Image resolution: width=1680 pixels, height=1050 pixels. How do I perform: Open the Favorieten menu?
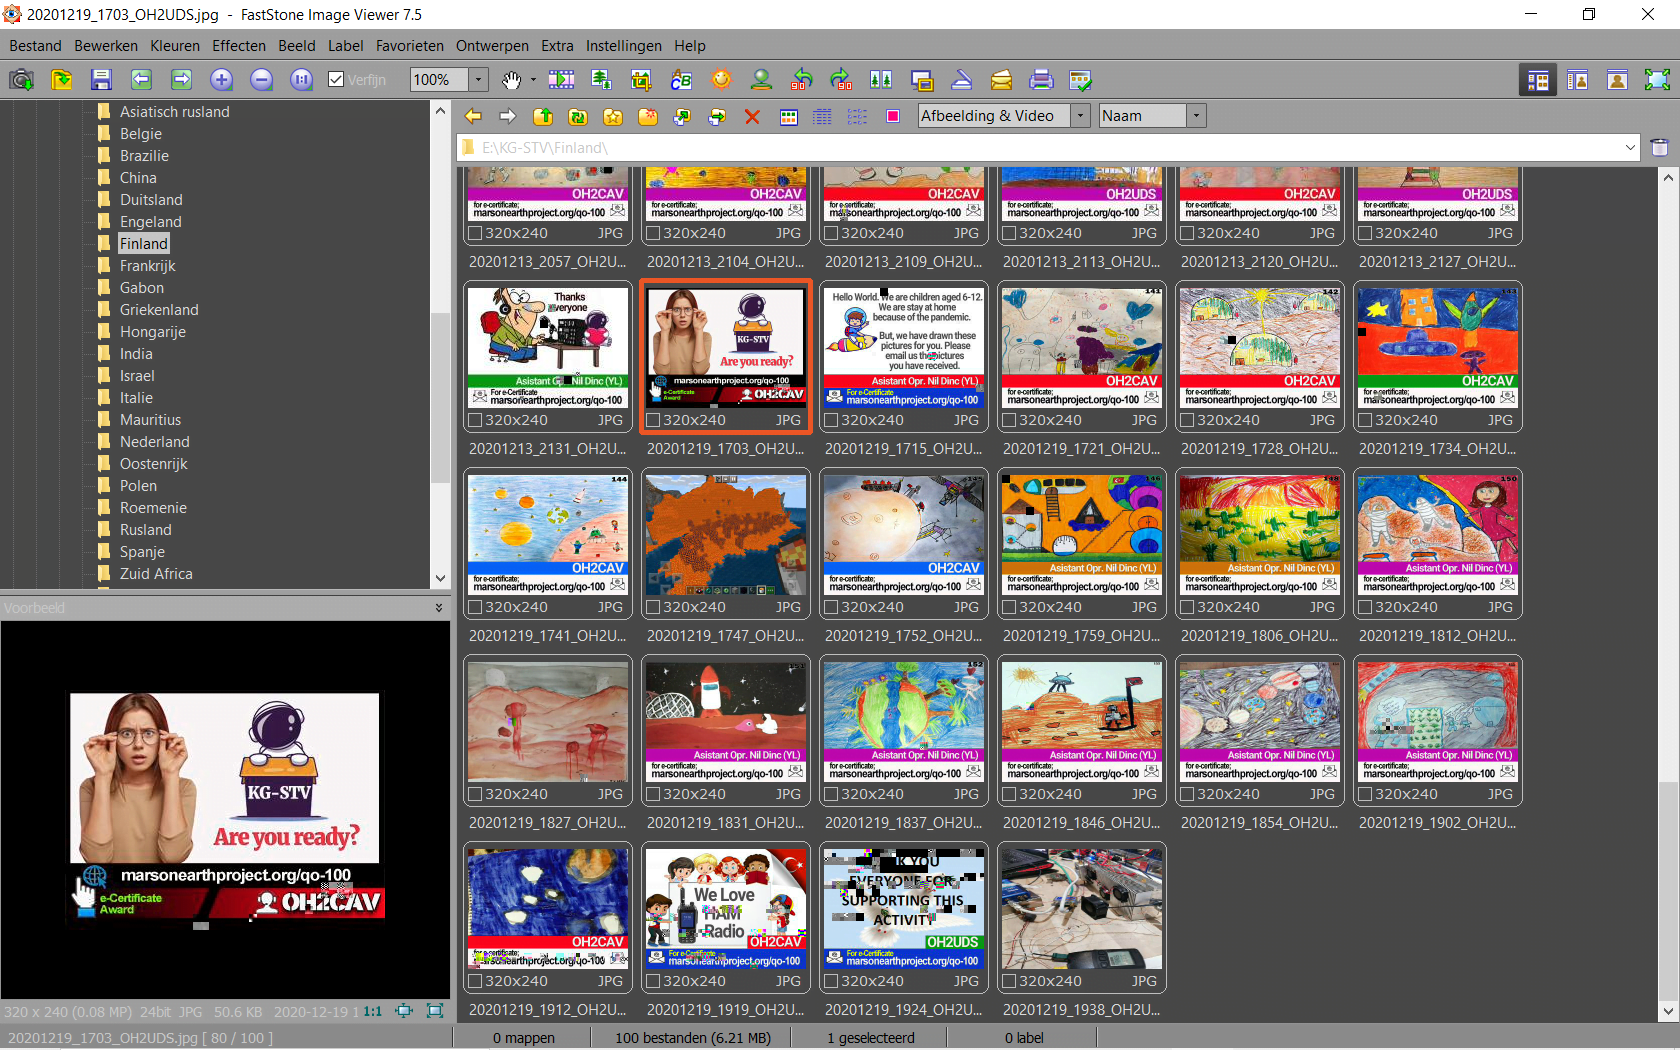tap(409, 46)
